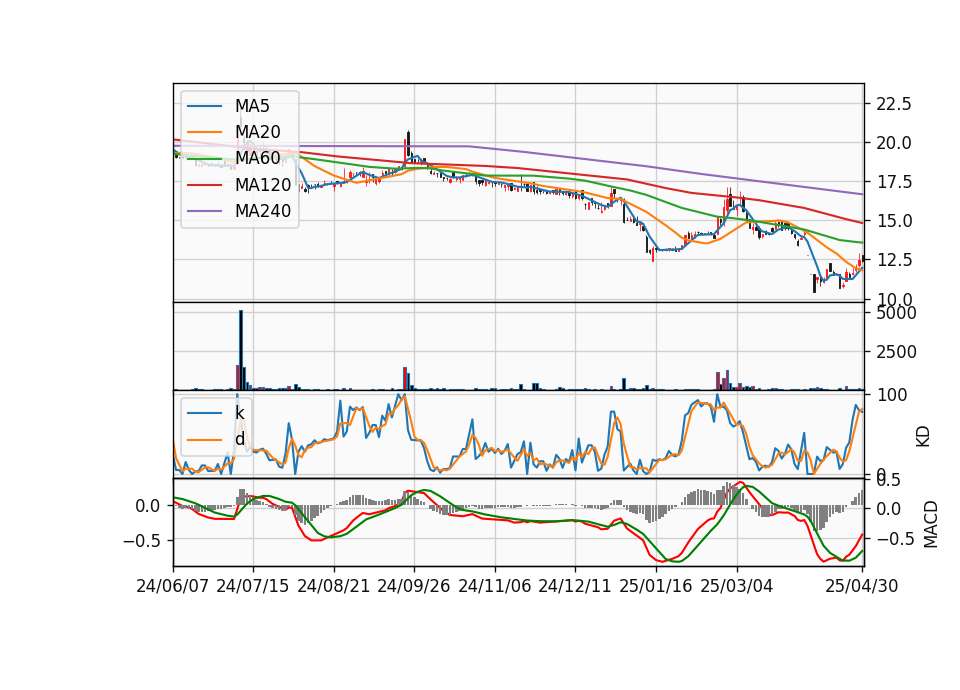The width and height of the screenshot is (960, 690).
Task: Click the tallest volume bar near 24/07/15
Action: (241, 350)
